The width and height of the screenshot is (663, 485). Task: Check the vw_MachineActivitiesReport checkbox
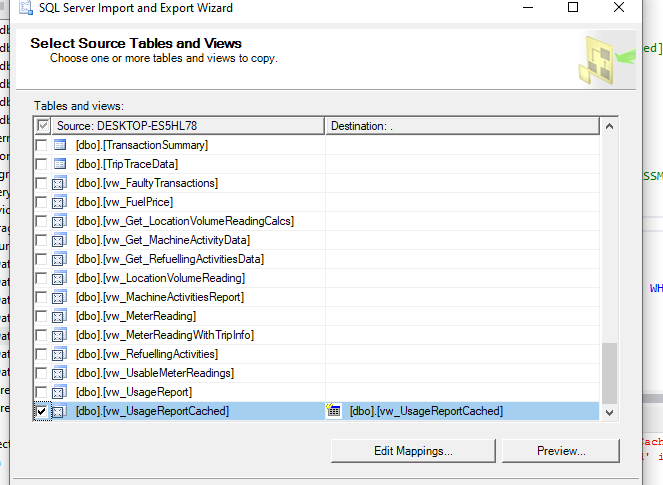tap(41, 298)
